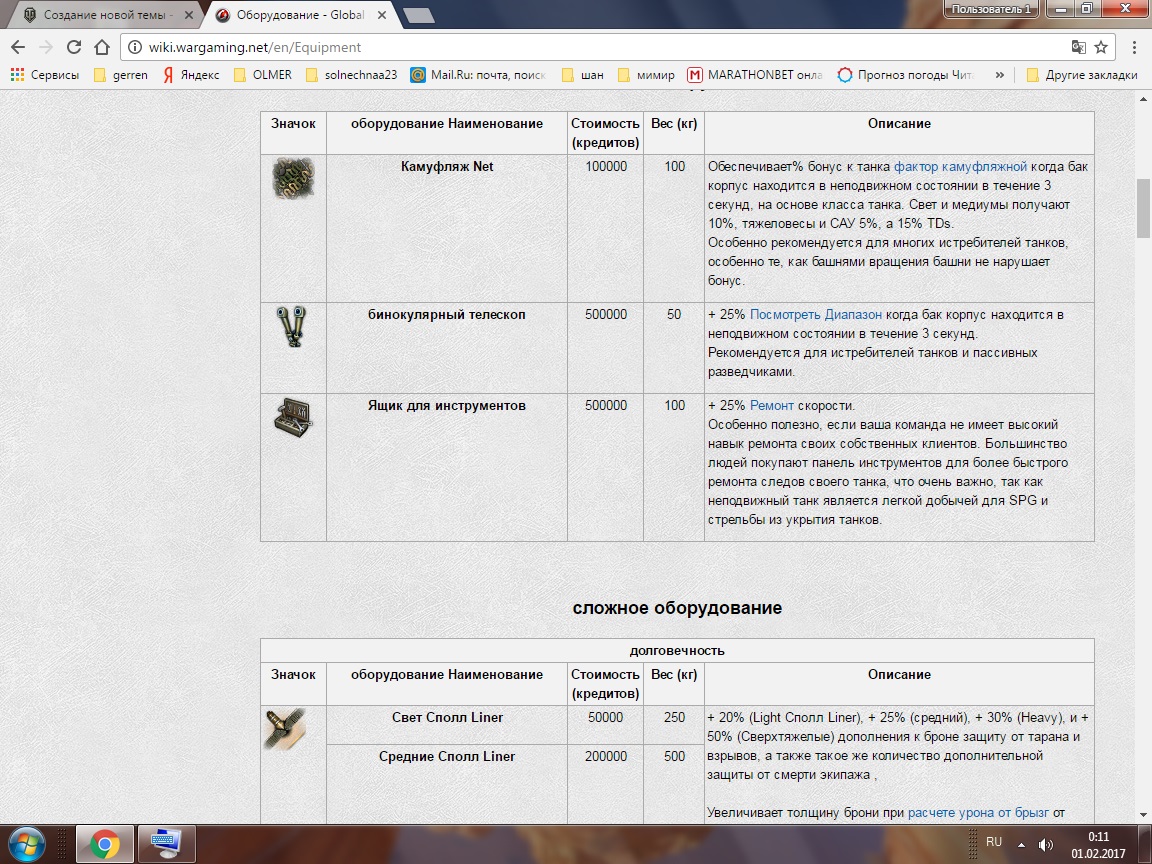Open the browser home page
1152x864 pixels.
pyautogui.click(x=102, y=47)
